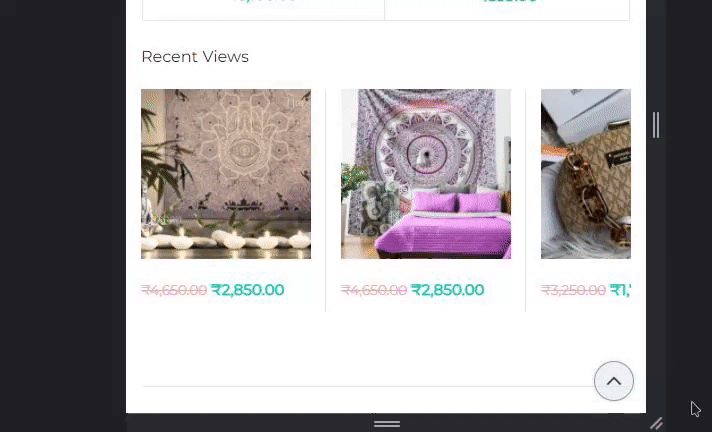Click the first product's ₹2,850.00 sale price
712x432 pixels.
pyautogui.click(x=248, y=290)
